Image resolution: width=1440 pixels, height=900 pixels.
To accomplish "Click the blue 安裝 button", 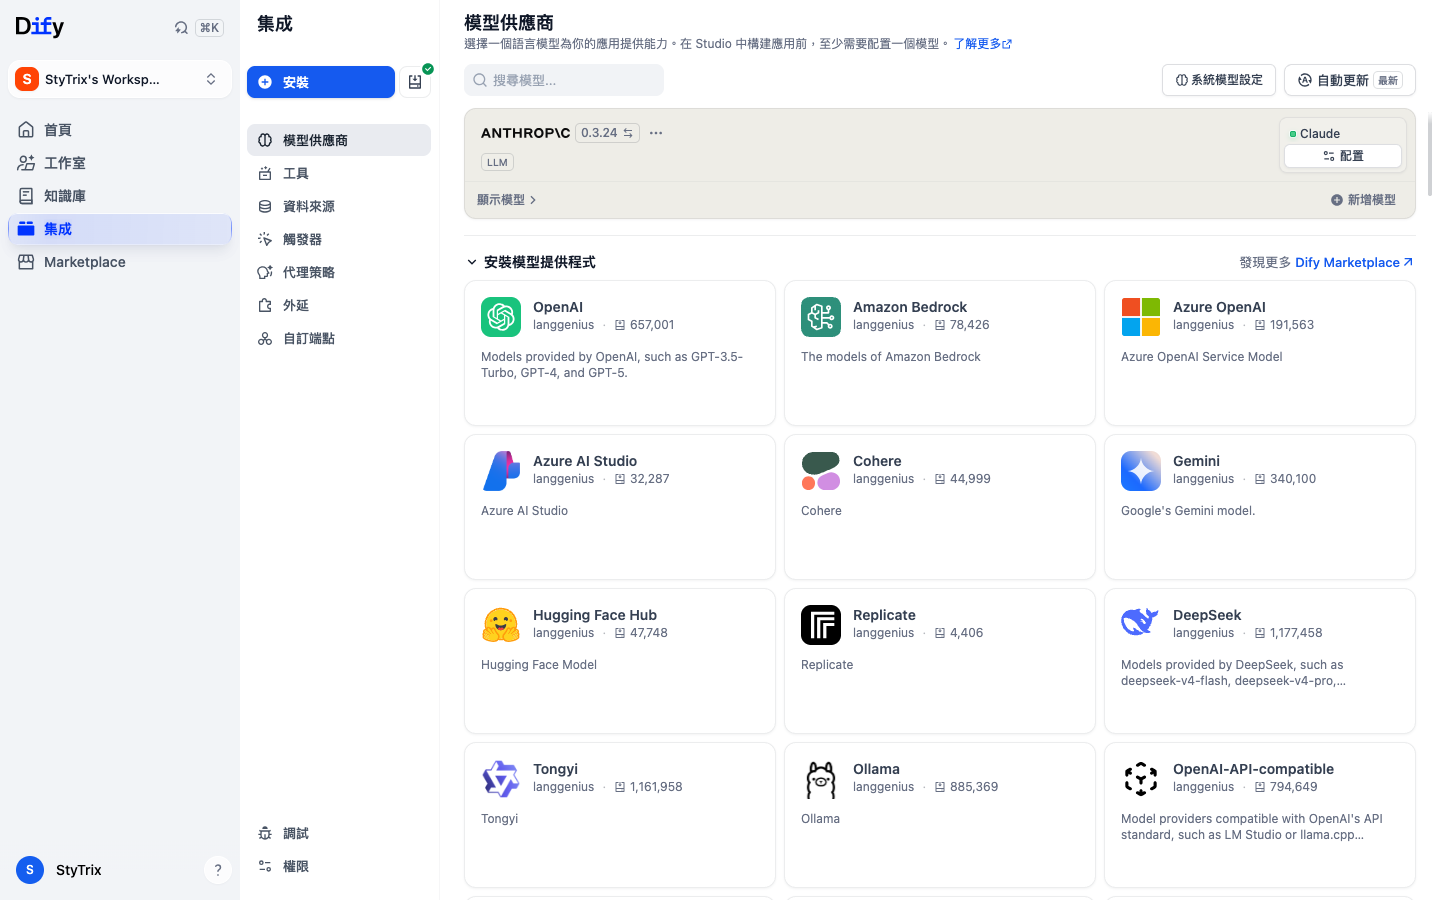I will pyautogui.click(x=321, y=82).
